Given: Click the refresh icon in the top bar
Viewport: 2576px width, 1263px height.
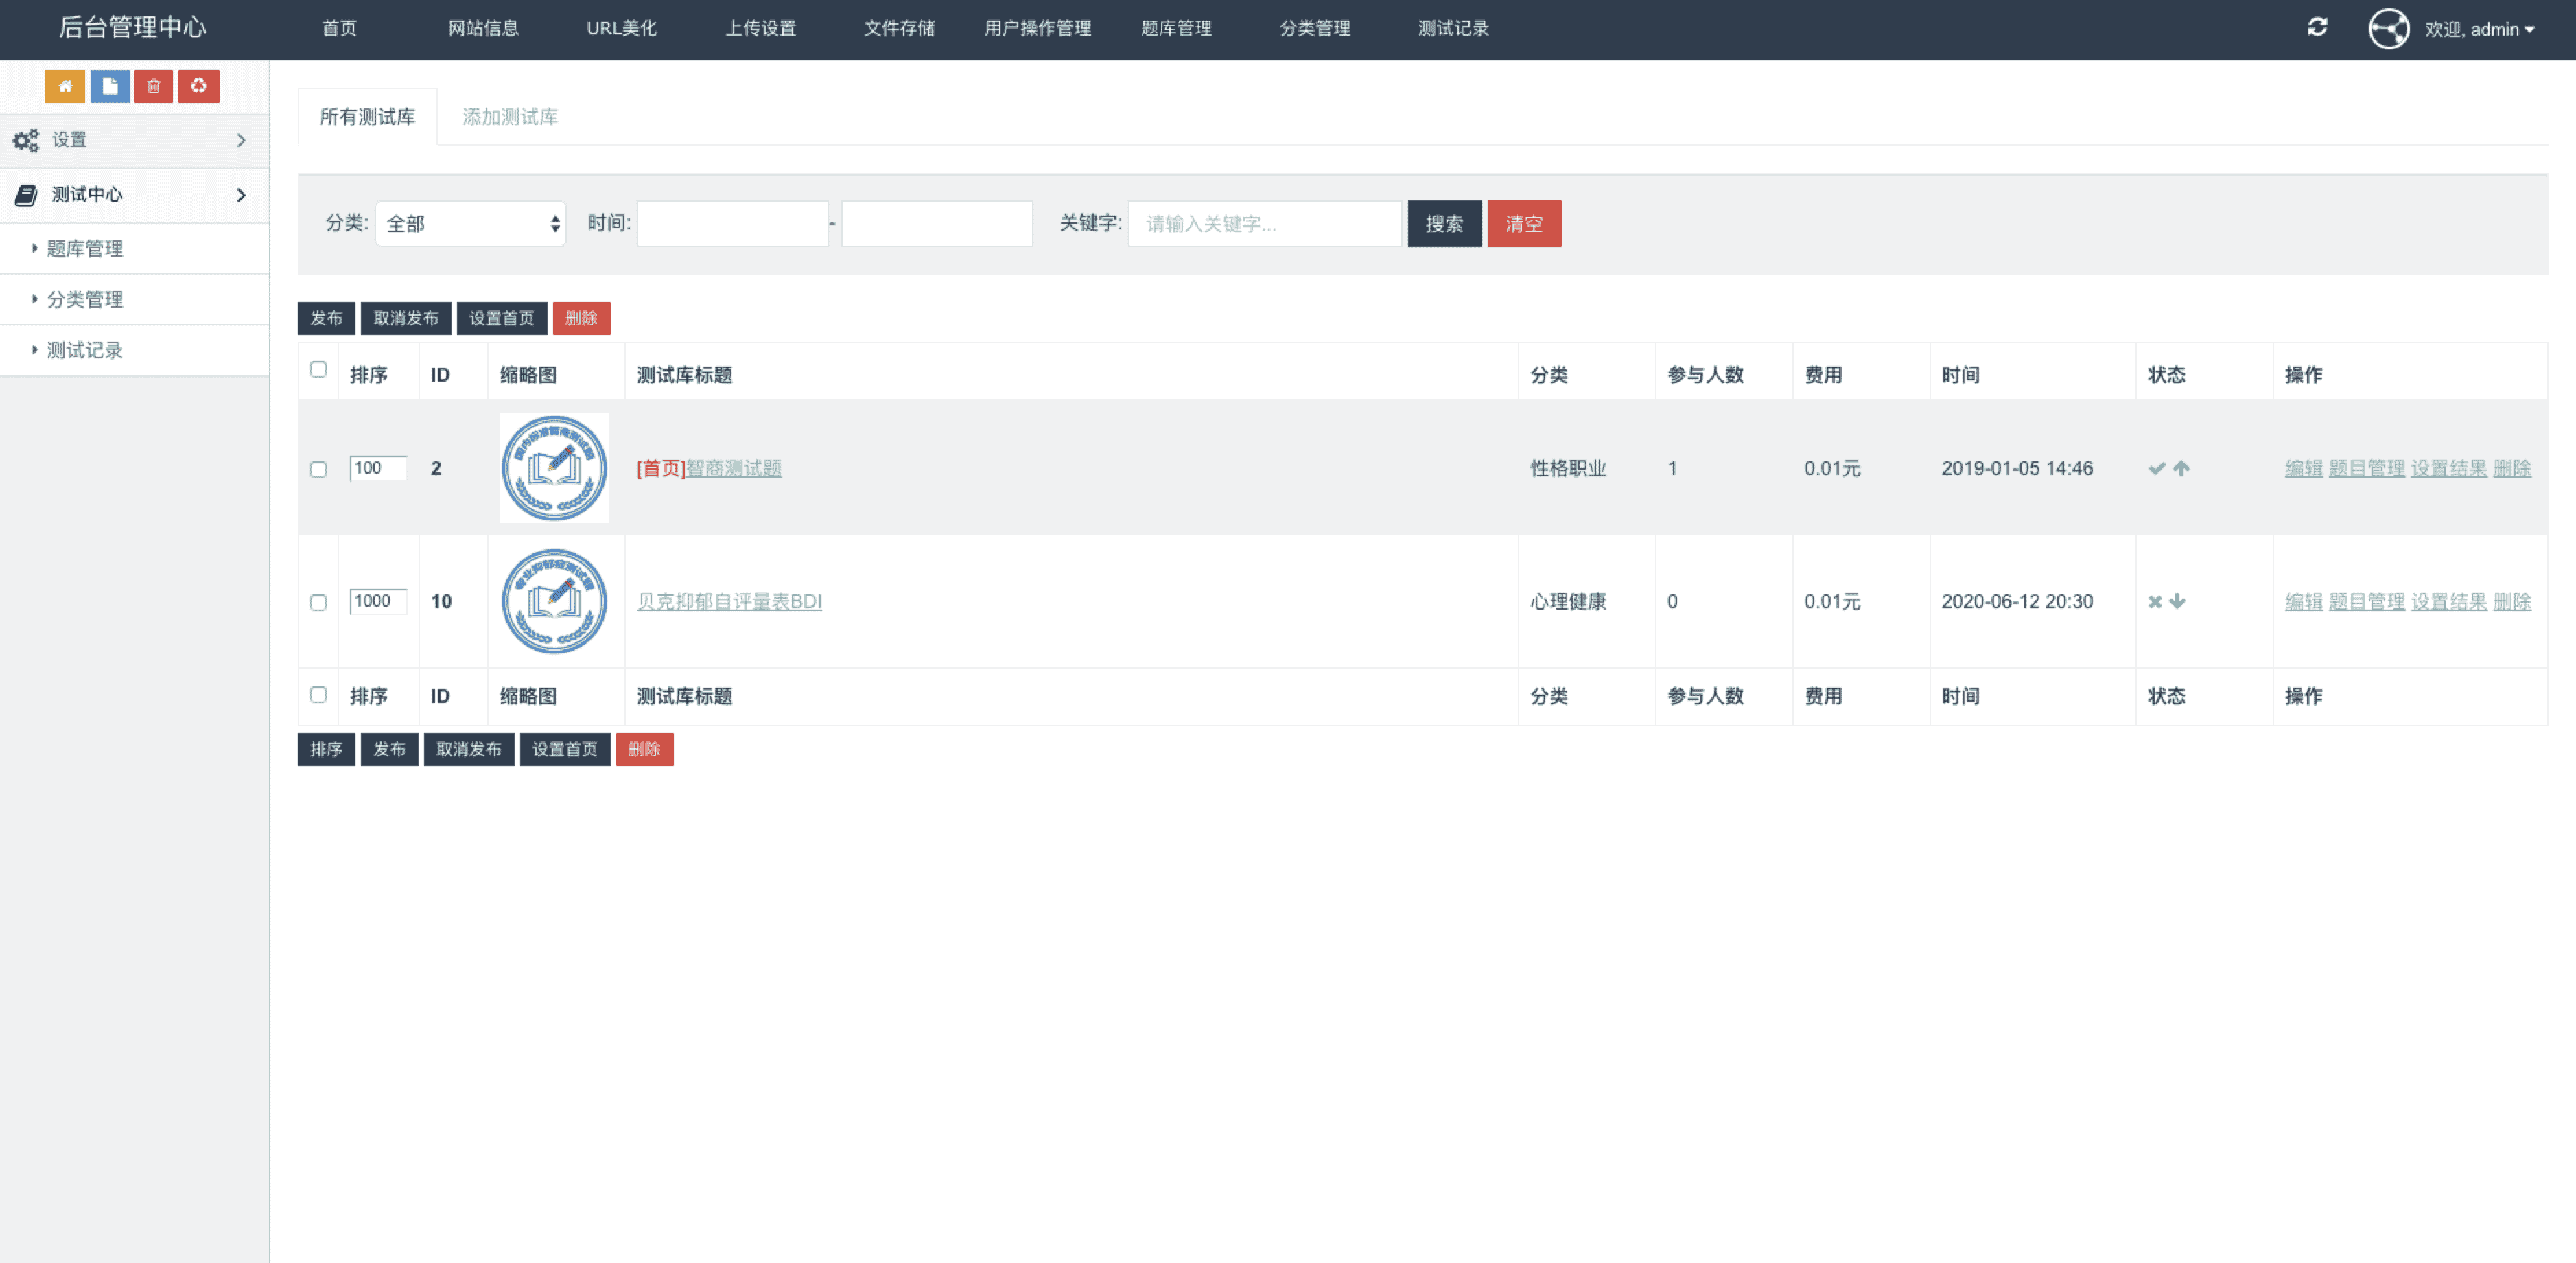Looking at the screenshot, I should click(2317, 28).
